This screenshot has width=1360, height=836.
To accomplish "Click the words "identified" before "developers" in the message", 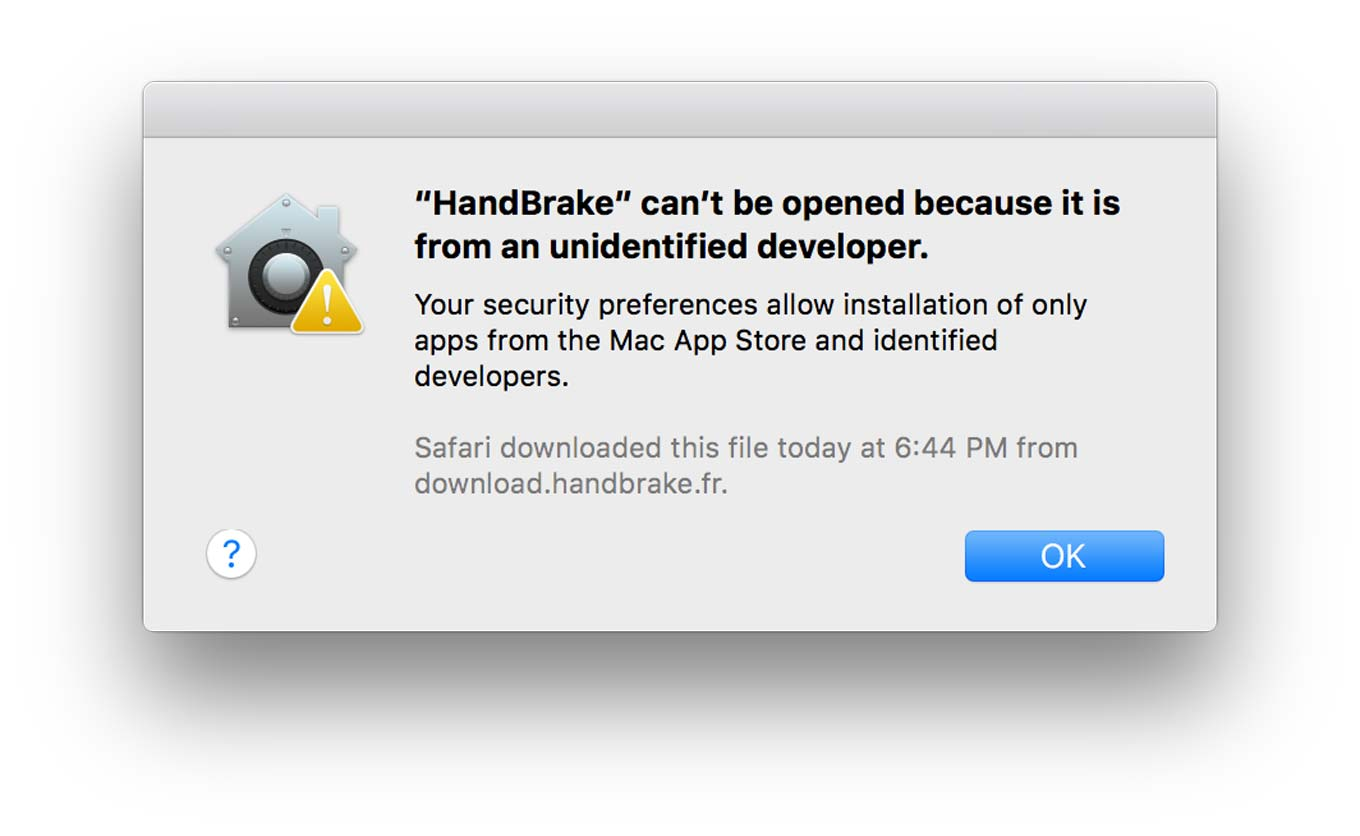I will 935,340.
